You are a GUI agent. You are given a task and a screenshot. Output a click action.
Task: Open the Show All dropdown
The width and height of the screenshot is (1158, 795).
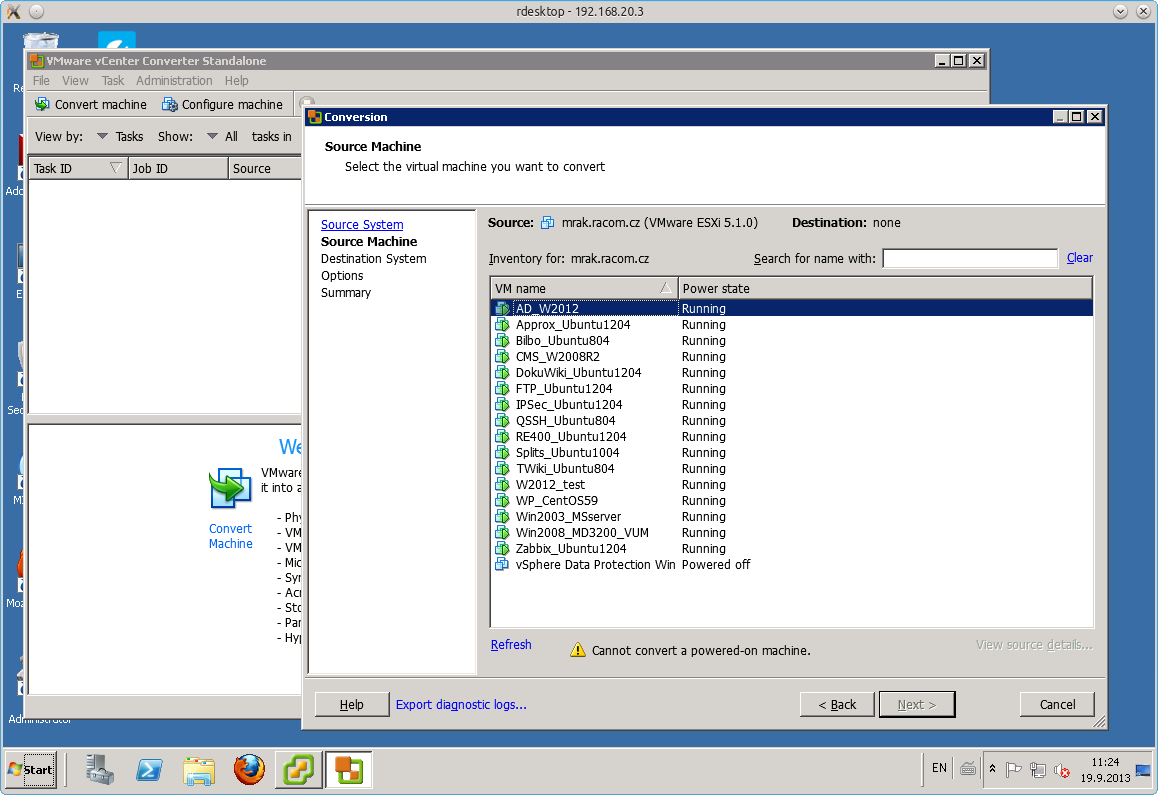coord(224,136)
